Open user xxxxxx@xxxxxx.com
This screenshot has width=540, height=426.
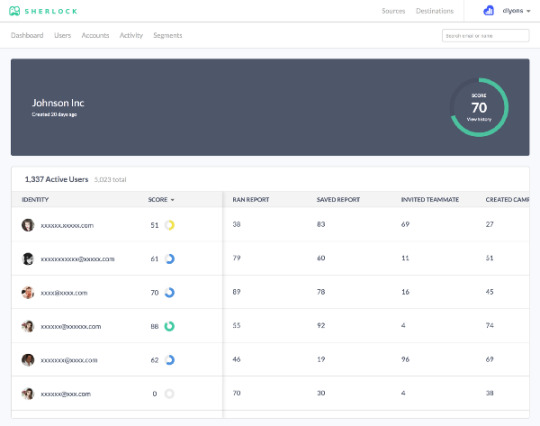71,326
